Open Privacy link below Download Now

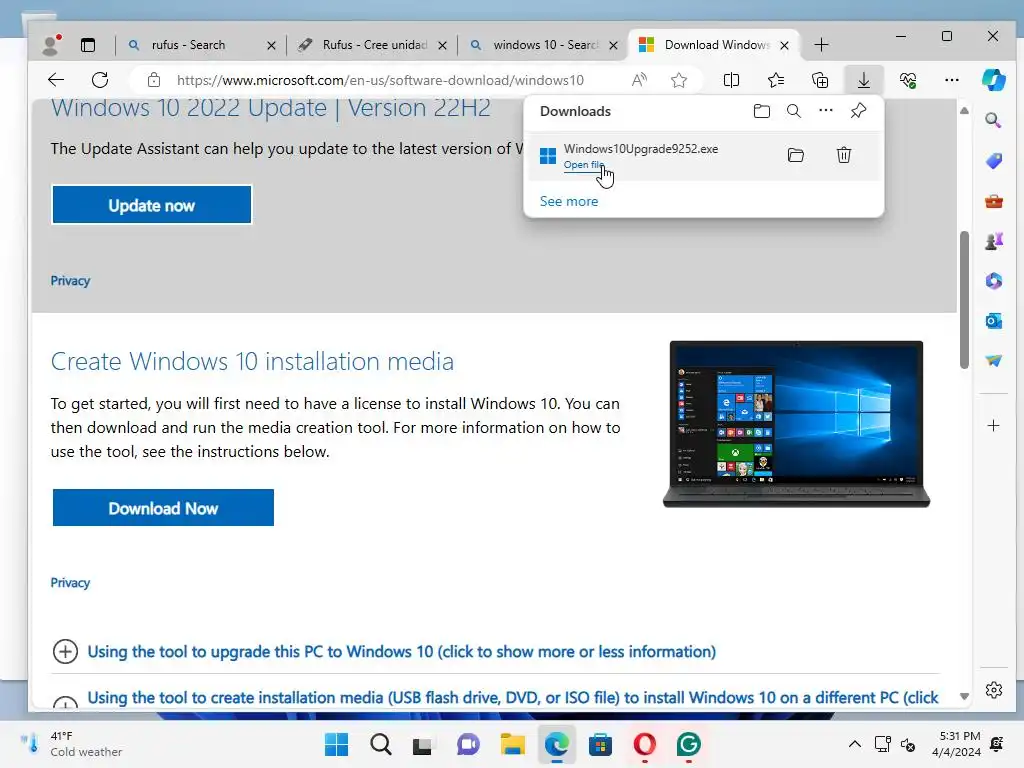tap(71, 583)
